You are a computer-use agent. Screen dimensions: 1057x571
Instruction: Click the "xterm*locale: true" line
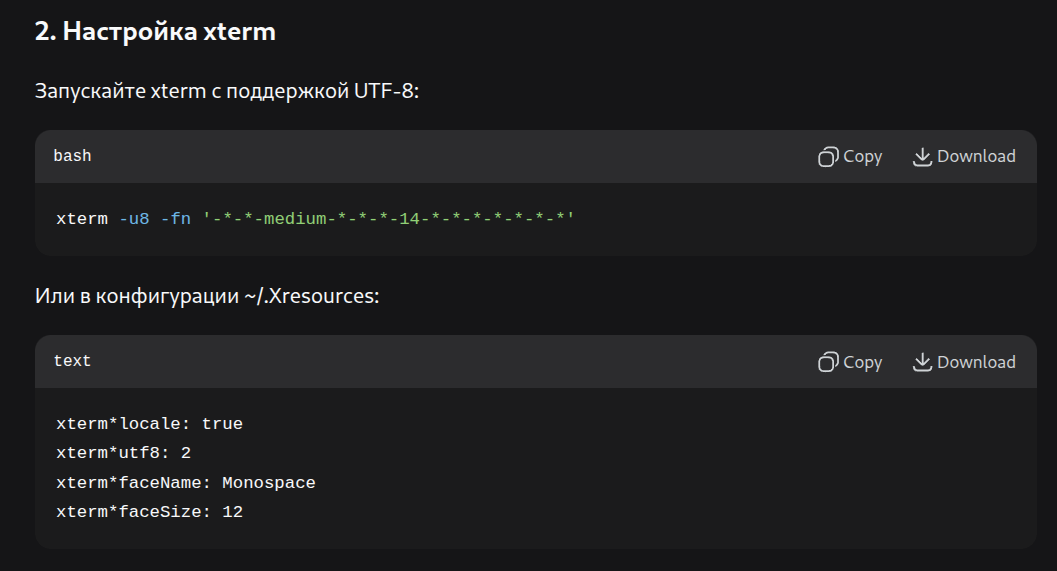149,424
